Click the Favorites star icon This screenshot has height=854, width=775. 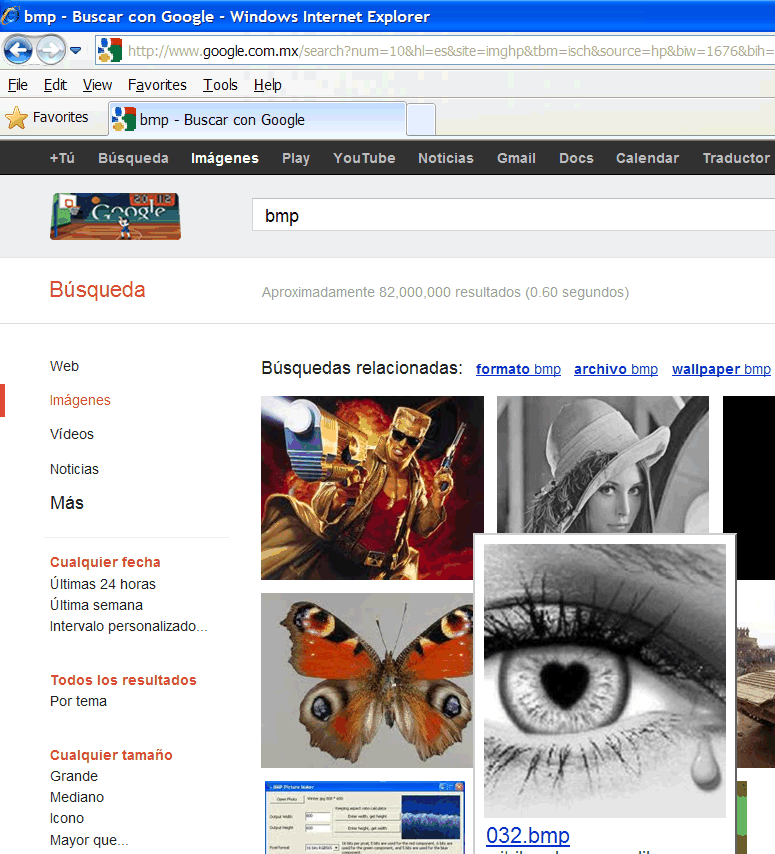pyautogui.click(x=16, y=118)
